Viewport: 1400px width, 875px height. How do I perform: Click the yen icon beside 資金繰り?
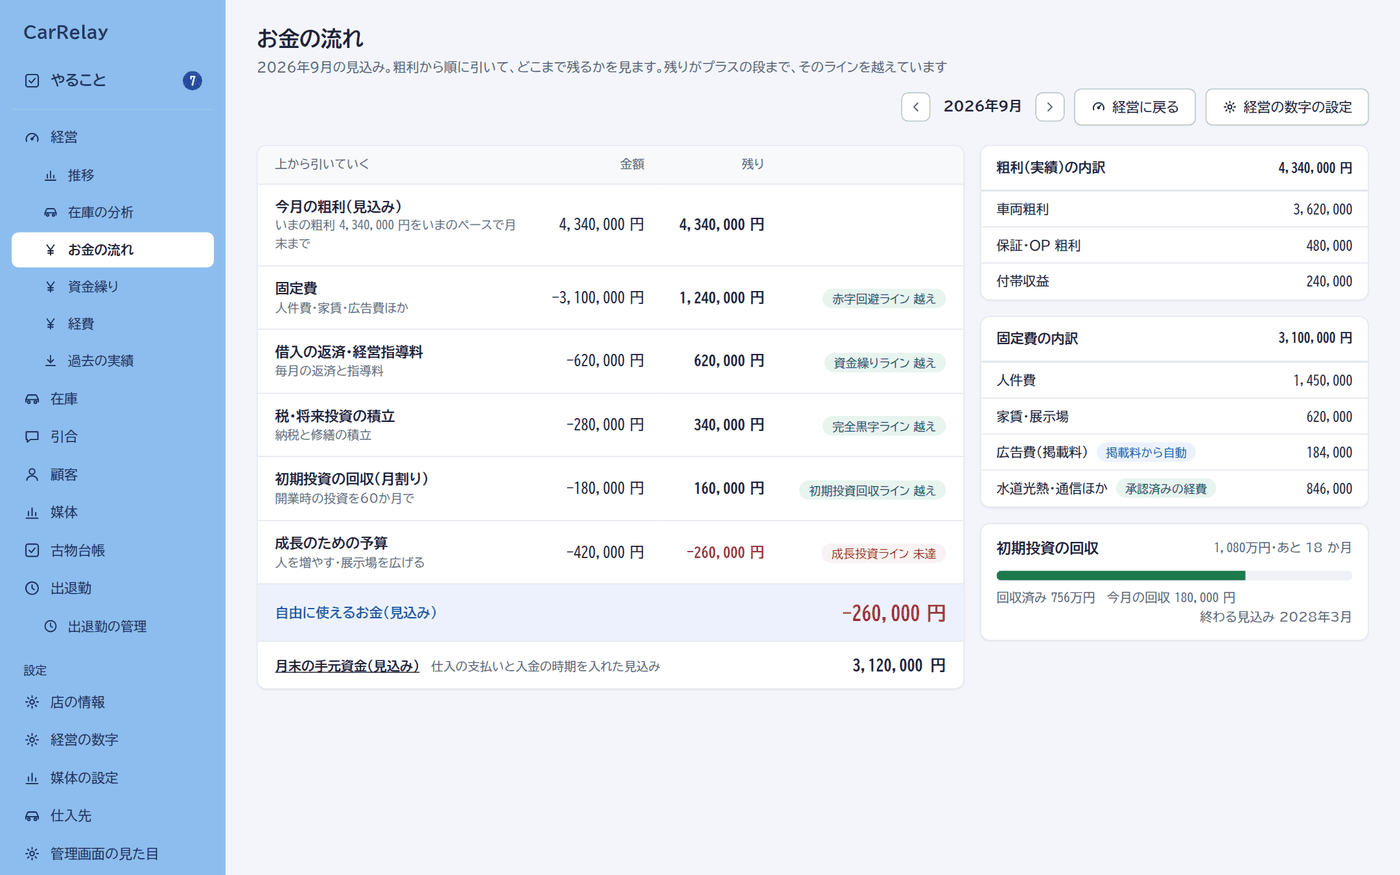pyautogui.click(x=50, y=287)
